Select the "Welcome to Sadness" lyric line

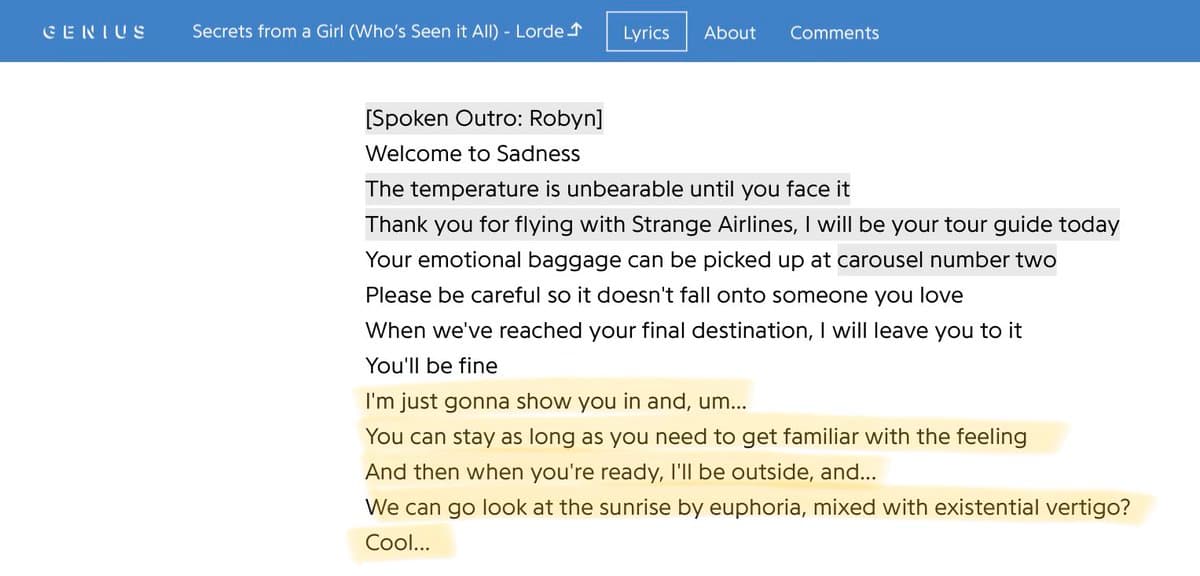[x=472, y=154]
